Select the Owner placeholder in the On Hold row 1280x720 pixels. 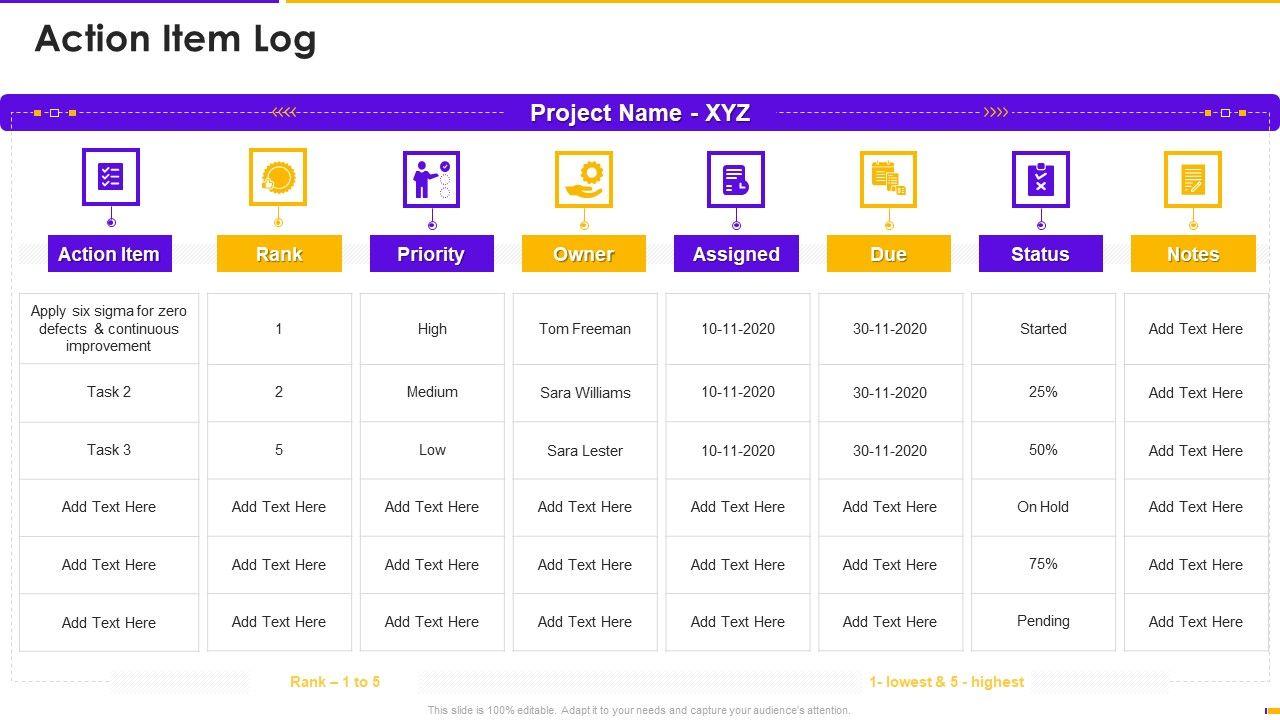click(x=585, y=507)
